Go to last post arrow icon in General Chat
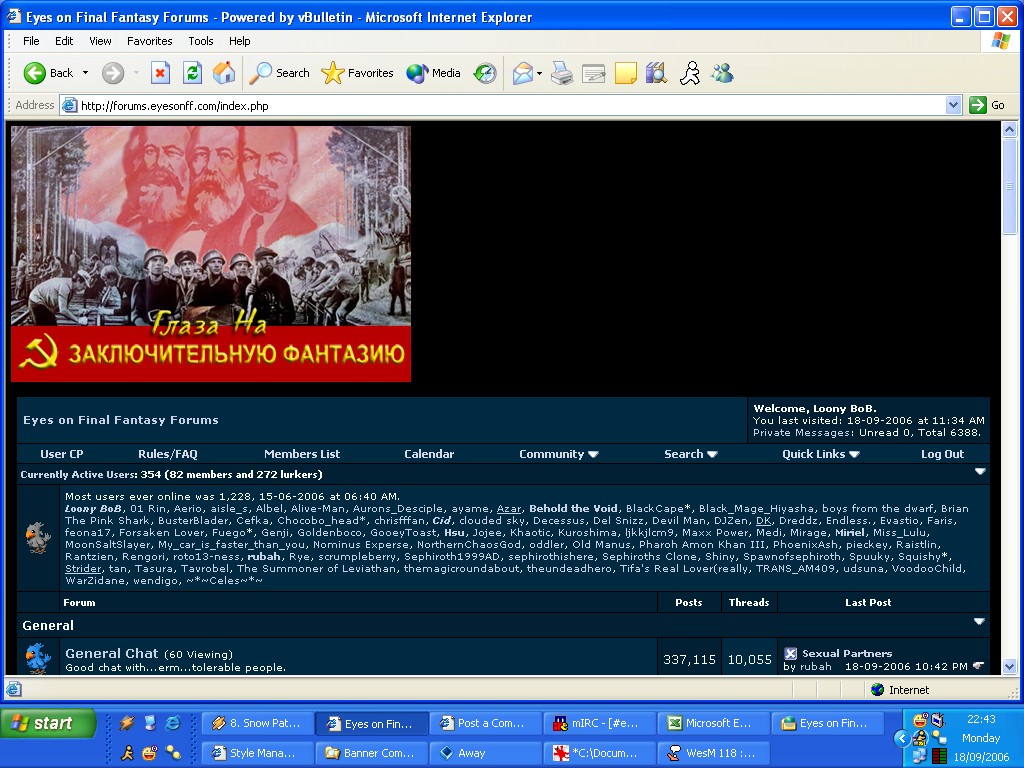The width and height of the screenshot is (1024, 768). coord(978,666)
